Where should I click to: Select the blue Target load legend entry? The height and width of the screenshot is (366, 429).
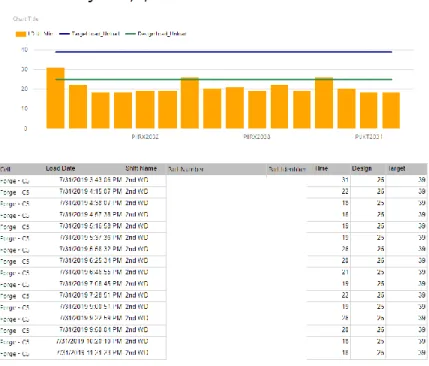[x=90, y=34]
